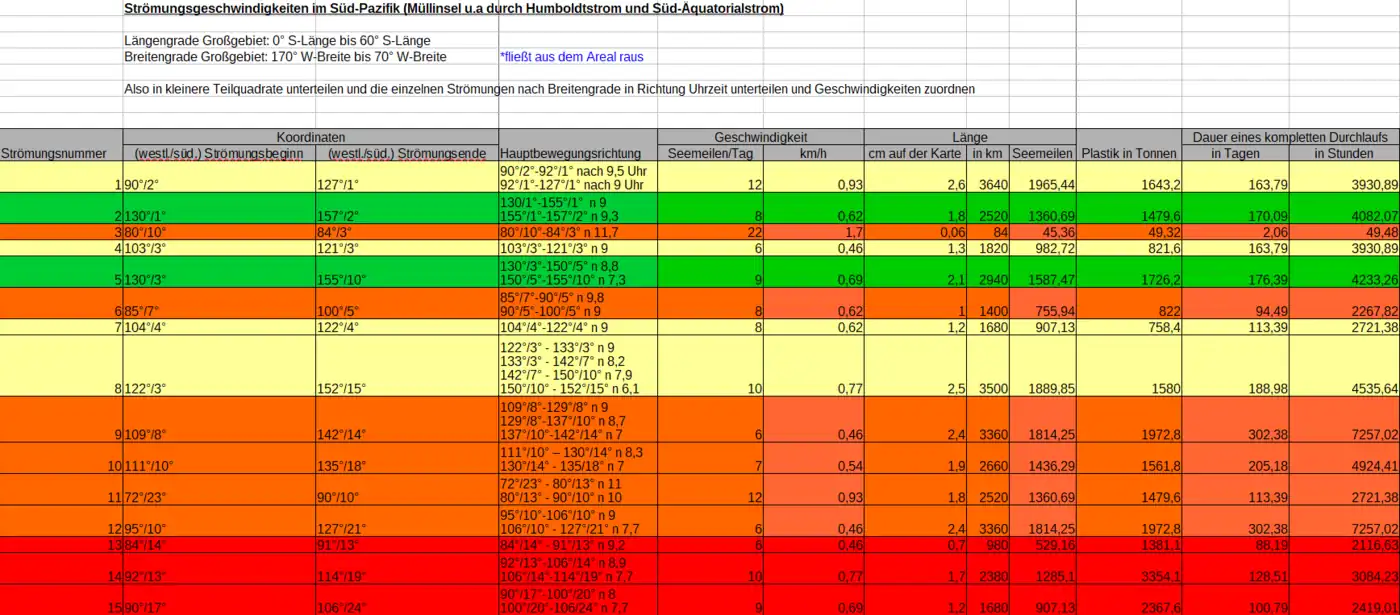Click the direction cell starting '111°/10° – 130°/14°'
Image resolution: width=1400 pixels, height=615 pixels.
577,459
